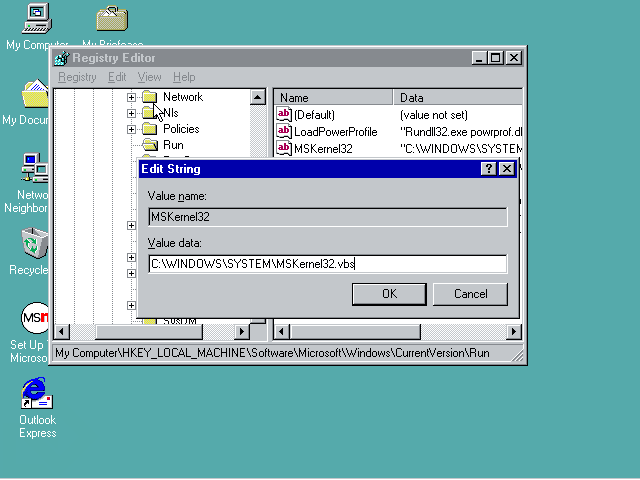The width and height of the screenshot is (640, 480).
Task: Maximize the Registry Editor window
Action: 496,58
